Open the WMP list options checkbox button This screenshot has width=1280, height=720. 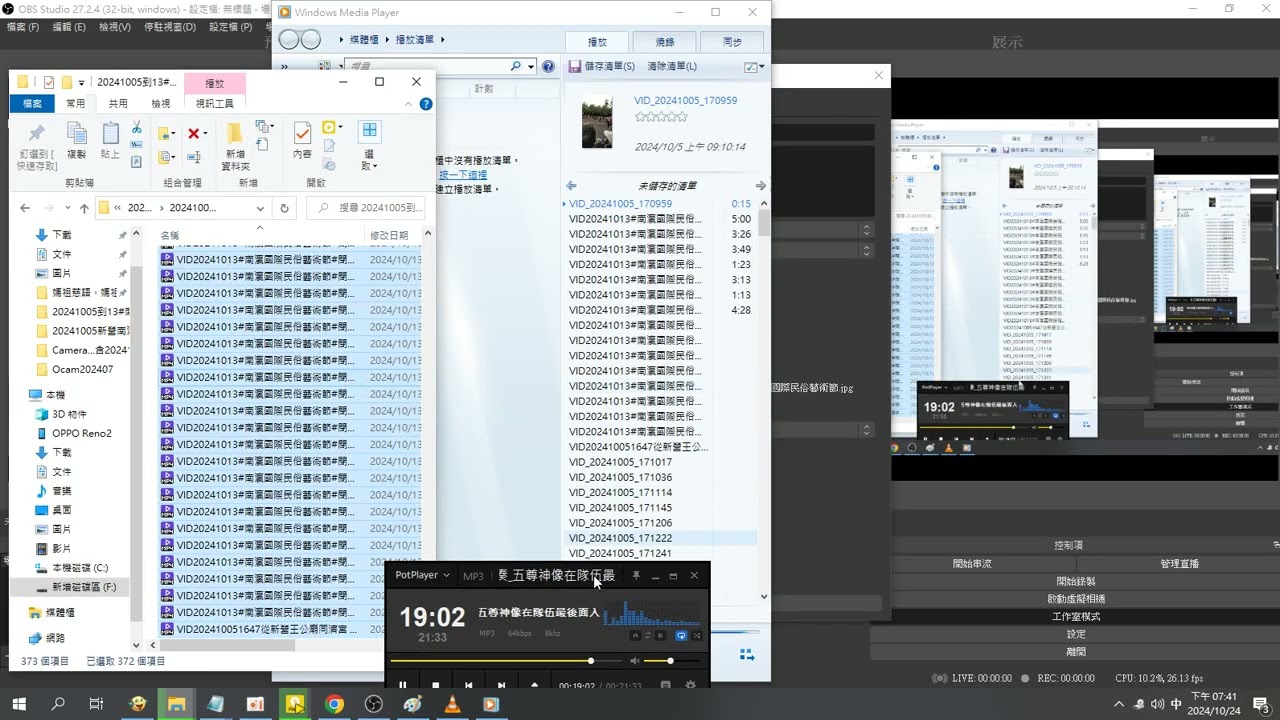pyautogui.click(x=754, y=66)
